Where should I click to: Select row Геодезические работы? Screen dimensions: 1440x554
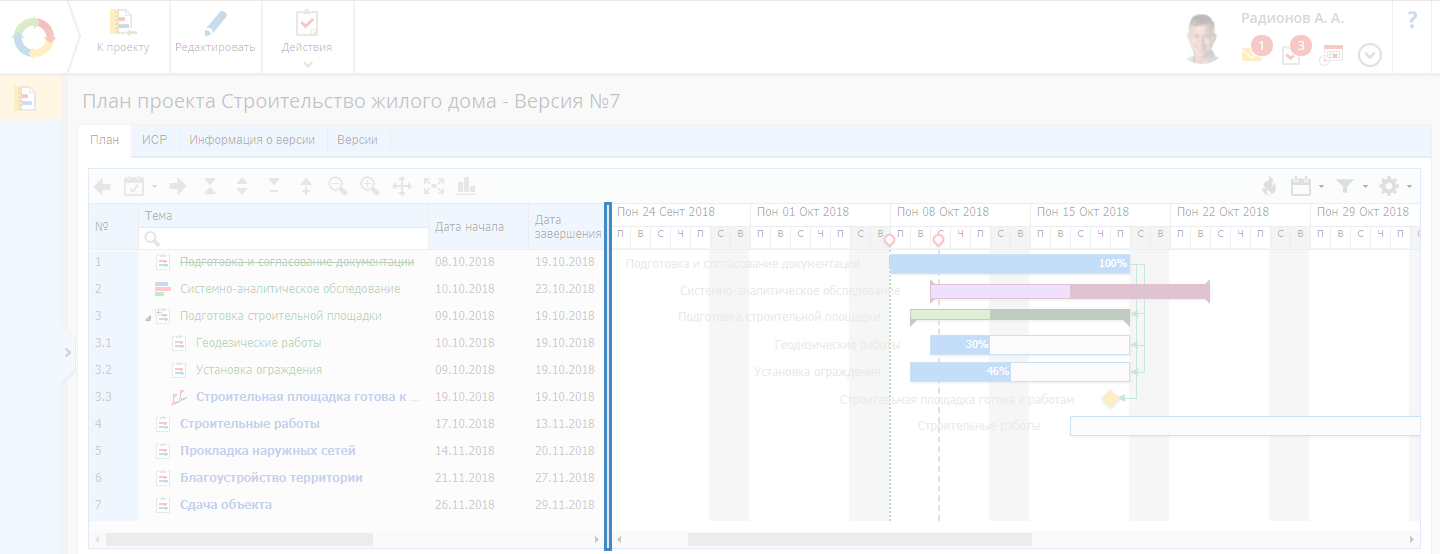[347, 343]
